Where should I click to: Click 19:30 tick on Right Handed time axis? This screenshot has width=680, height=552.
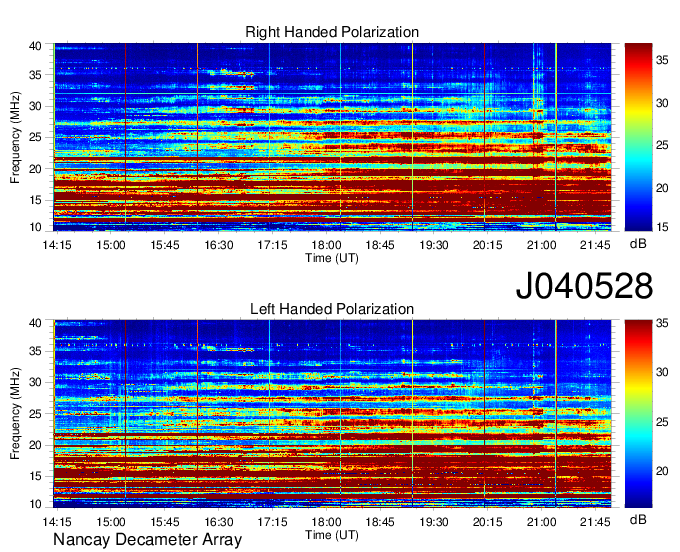point(434,245)
